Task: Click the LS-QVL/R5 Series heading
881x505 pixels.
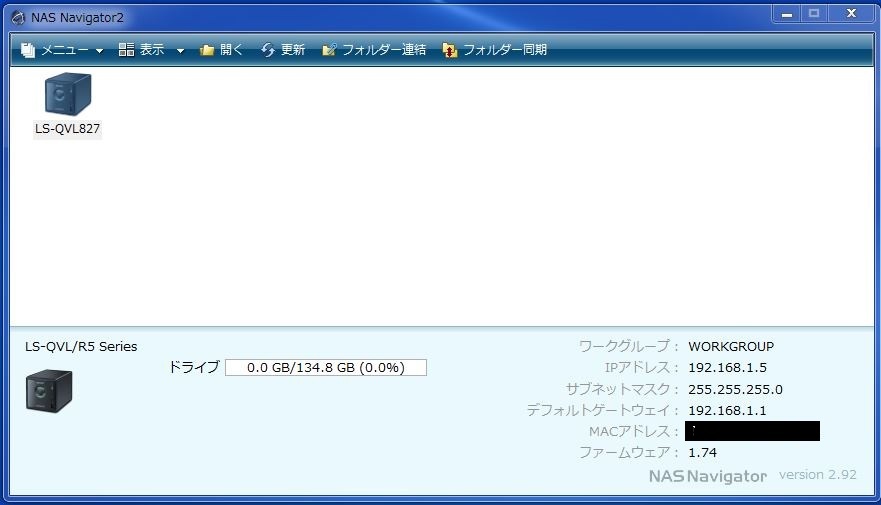Action: [x=81, y=347]
